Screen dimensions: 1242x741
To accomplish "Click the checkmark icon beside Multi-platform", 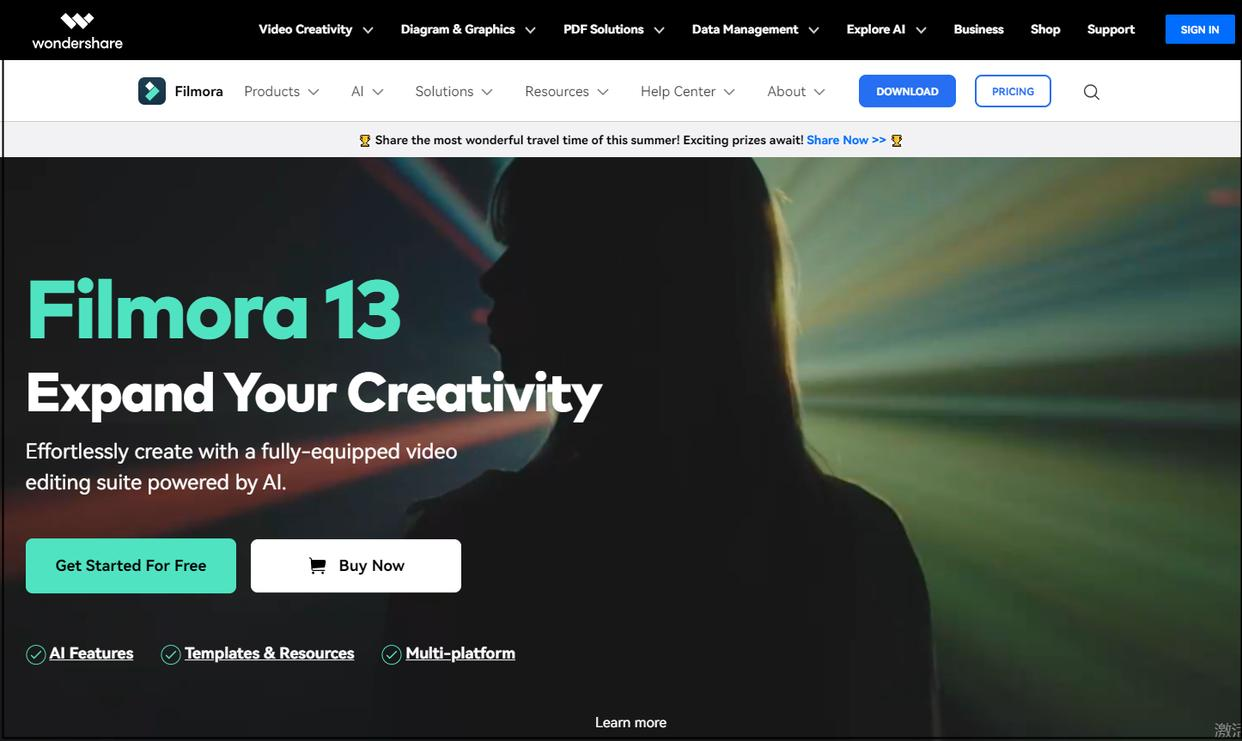I will click(392, 655).
